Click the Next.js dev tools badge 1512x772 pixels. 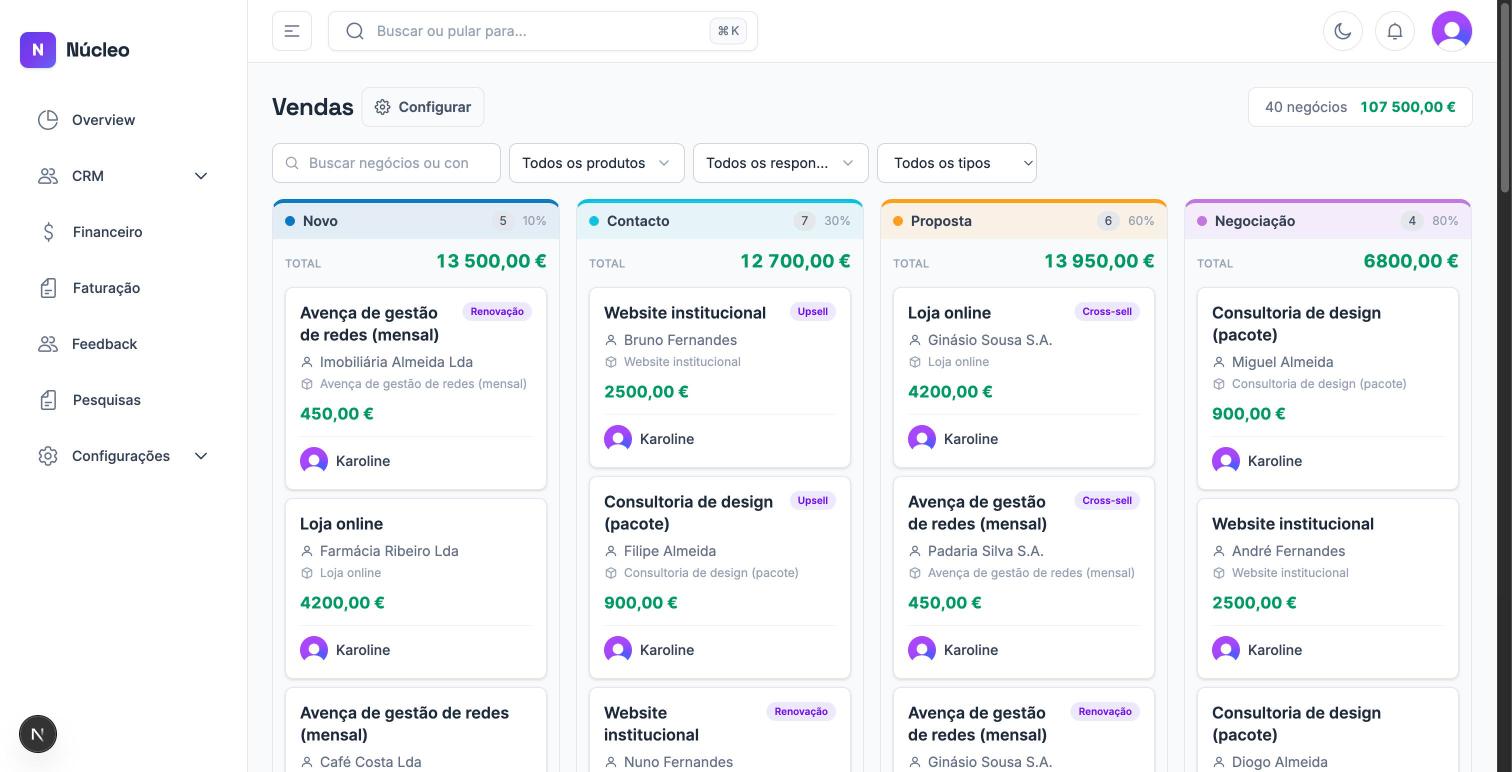(38, 734)
